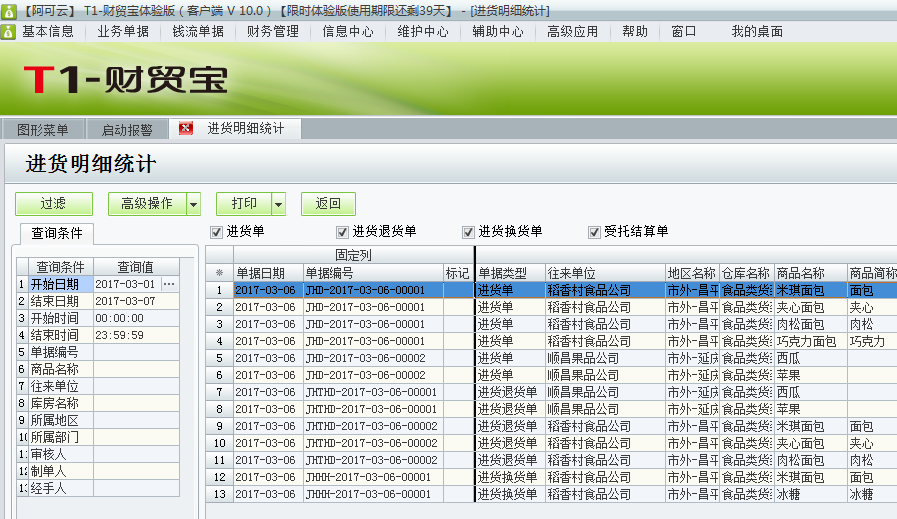Click the 开始时间 value 00:00:00

point(136,318)
